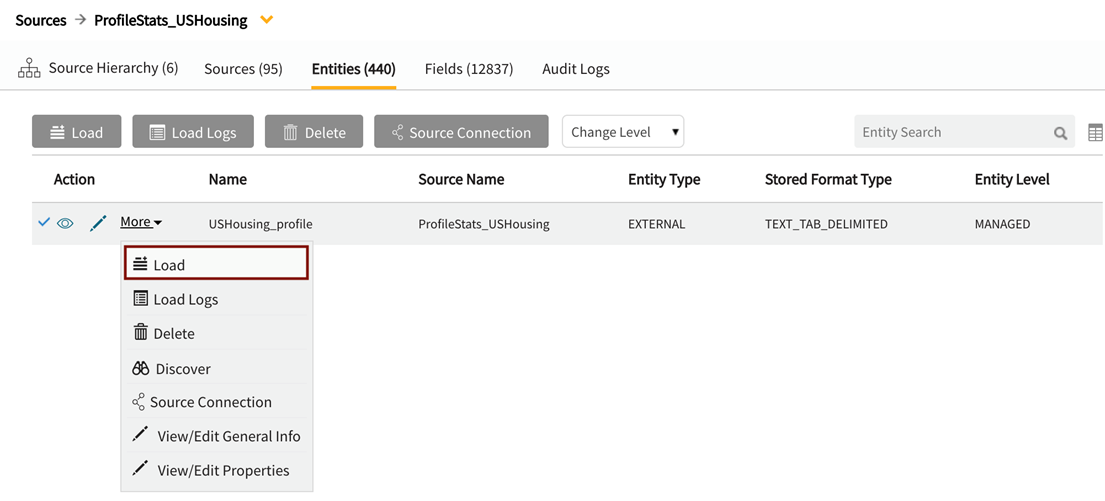
Task: Switch to the Entities (440) tab
Action: click(354, 69)
